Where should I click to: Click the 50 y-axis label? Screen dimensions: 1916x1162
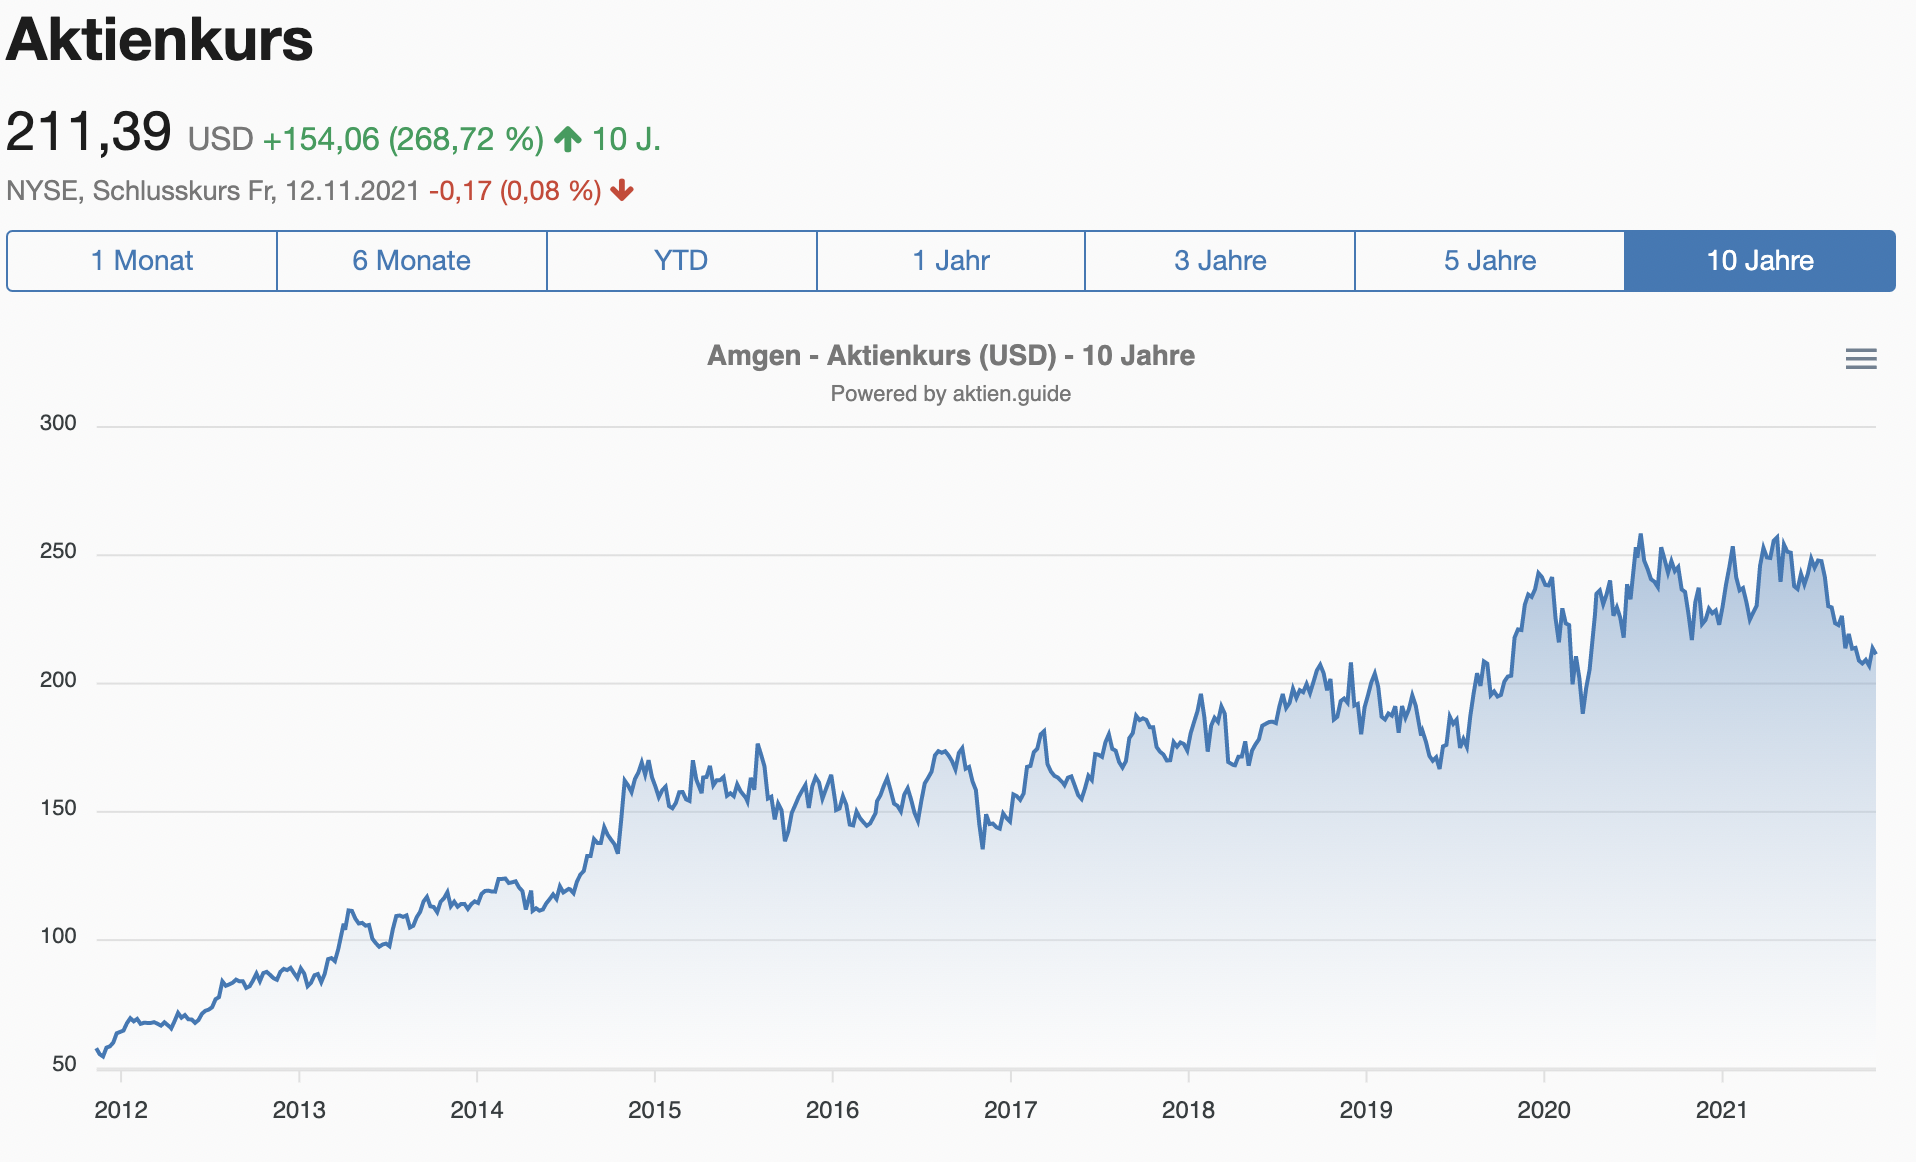pyautogui.click(x=64, y=1064)
